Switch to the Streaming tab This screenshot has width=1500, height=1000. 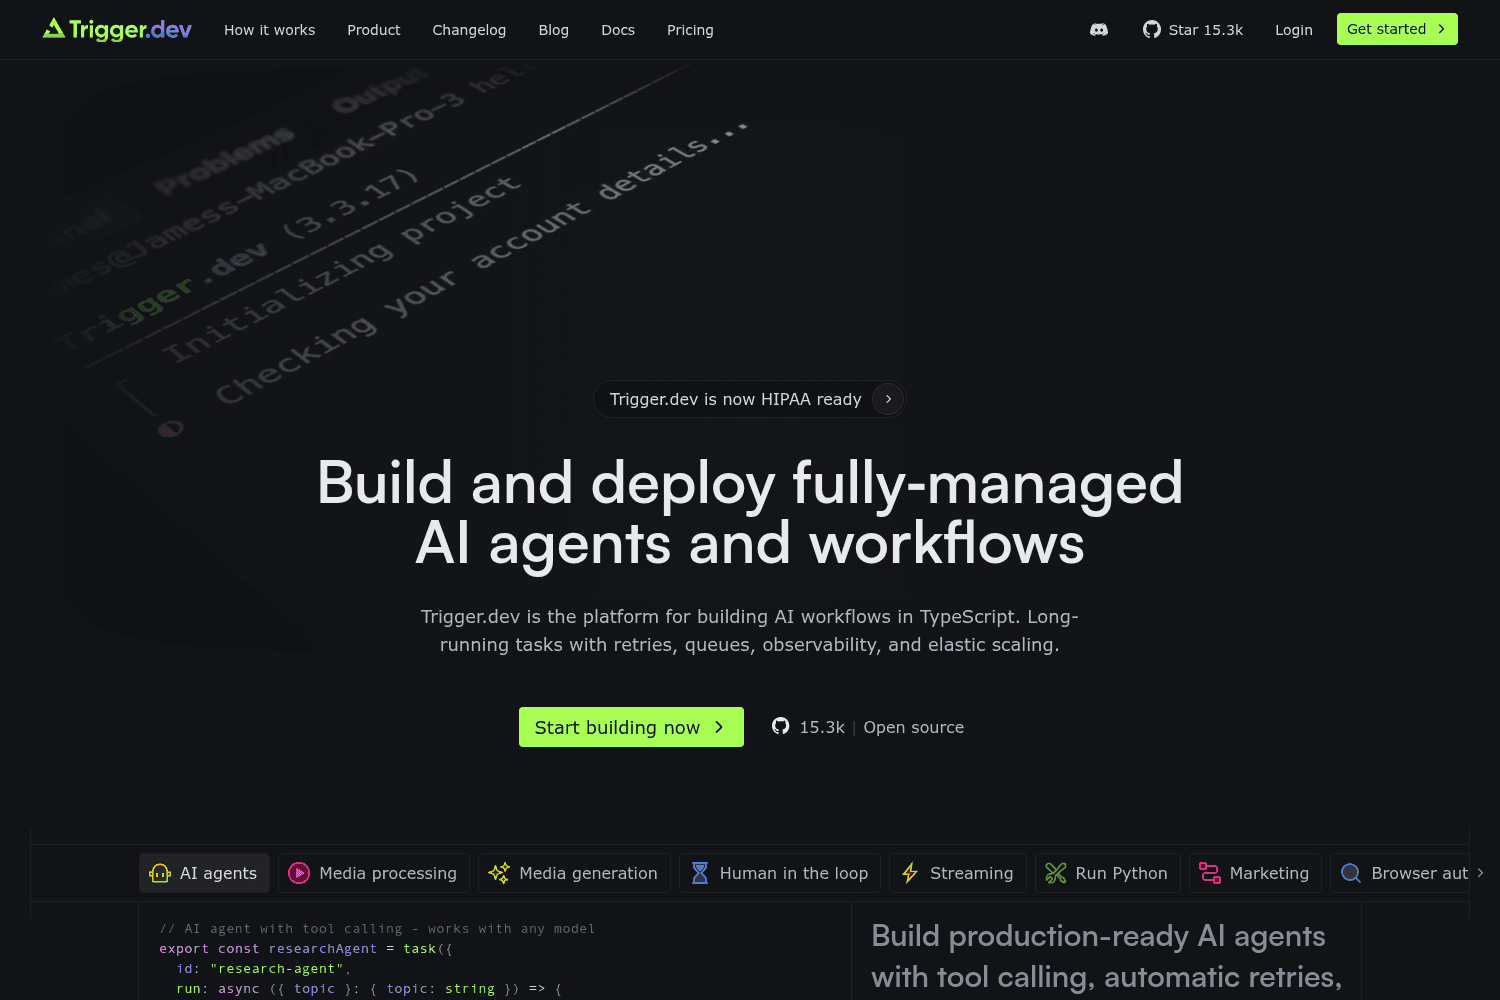(x=958, y=873)
